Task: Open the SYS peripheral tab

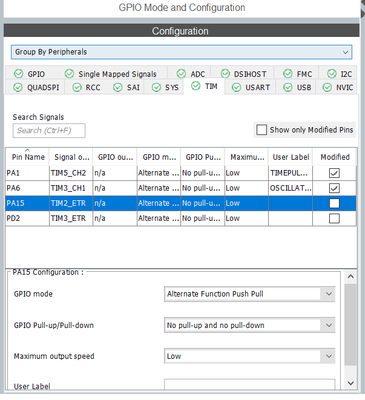Action: click(x=165, y=87)
